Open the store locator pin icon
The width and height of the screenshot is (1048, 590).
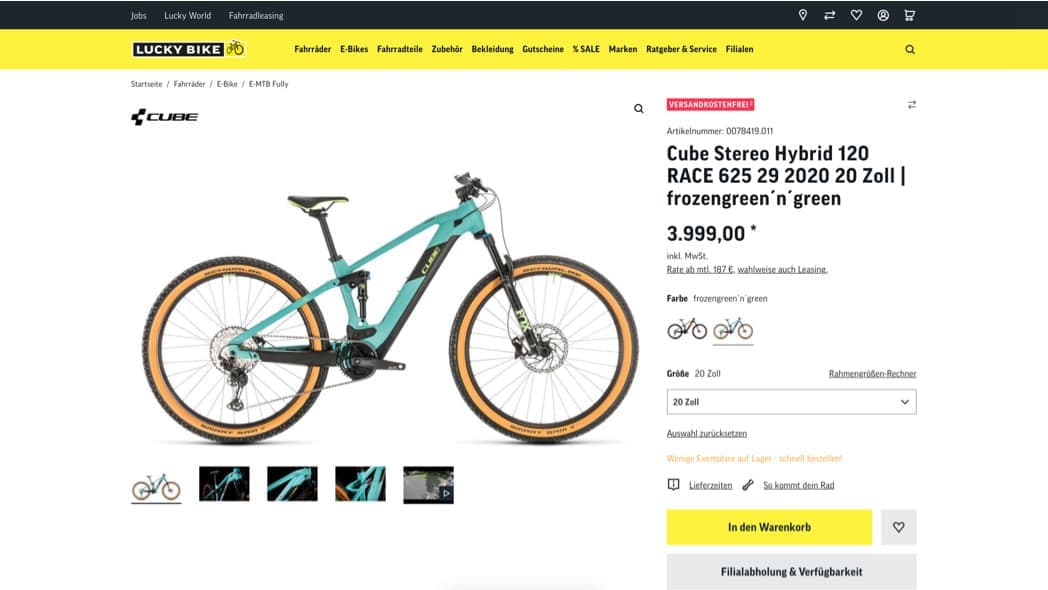point(805,15)
